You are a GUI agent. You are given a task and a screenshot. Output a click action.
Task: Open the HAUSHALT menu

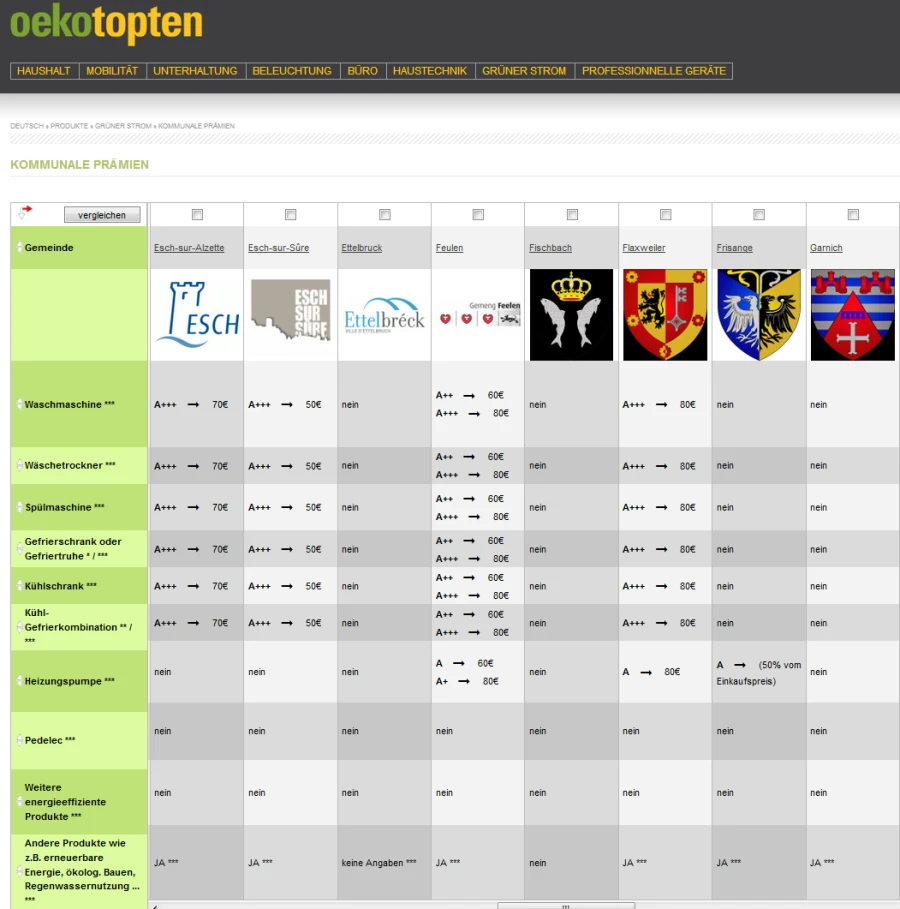tap(44, 71)
